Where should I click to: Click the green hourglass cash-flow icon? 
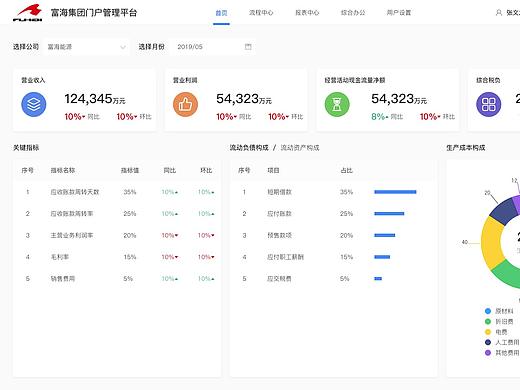point(337,104)
